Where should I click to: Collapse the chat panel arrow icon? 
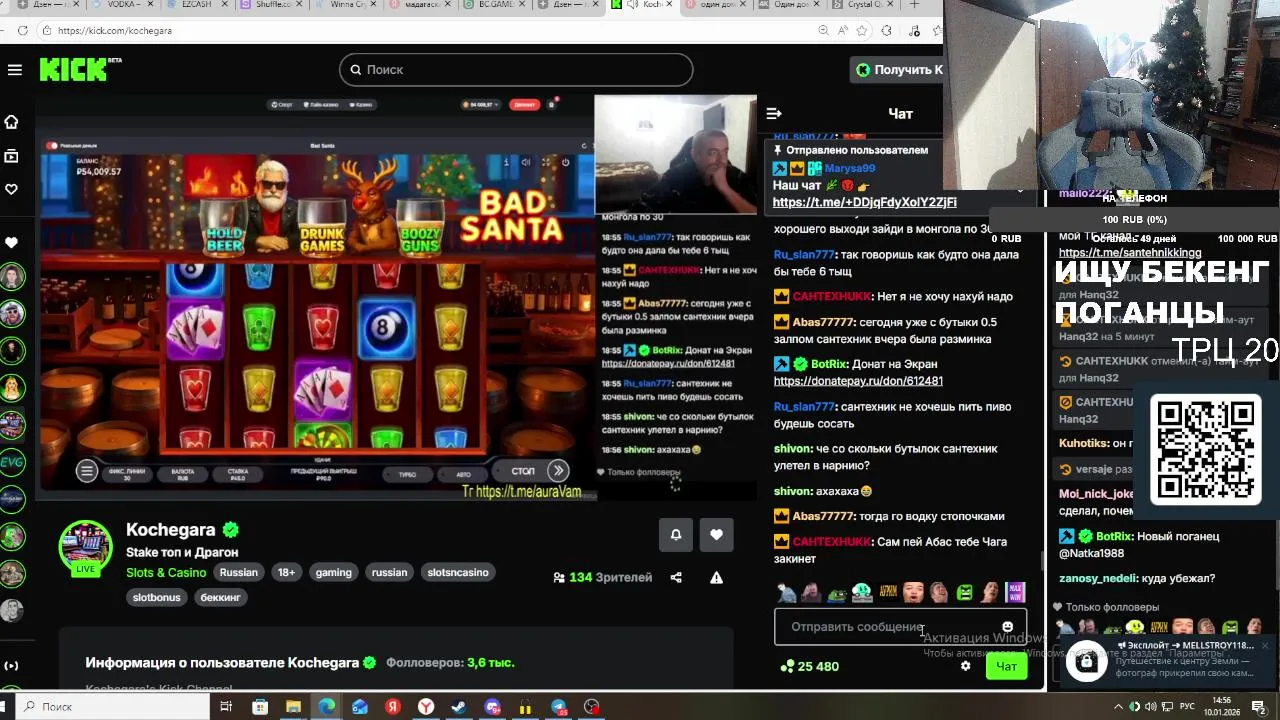[x=773, y=113]
